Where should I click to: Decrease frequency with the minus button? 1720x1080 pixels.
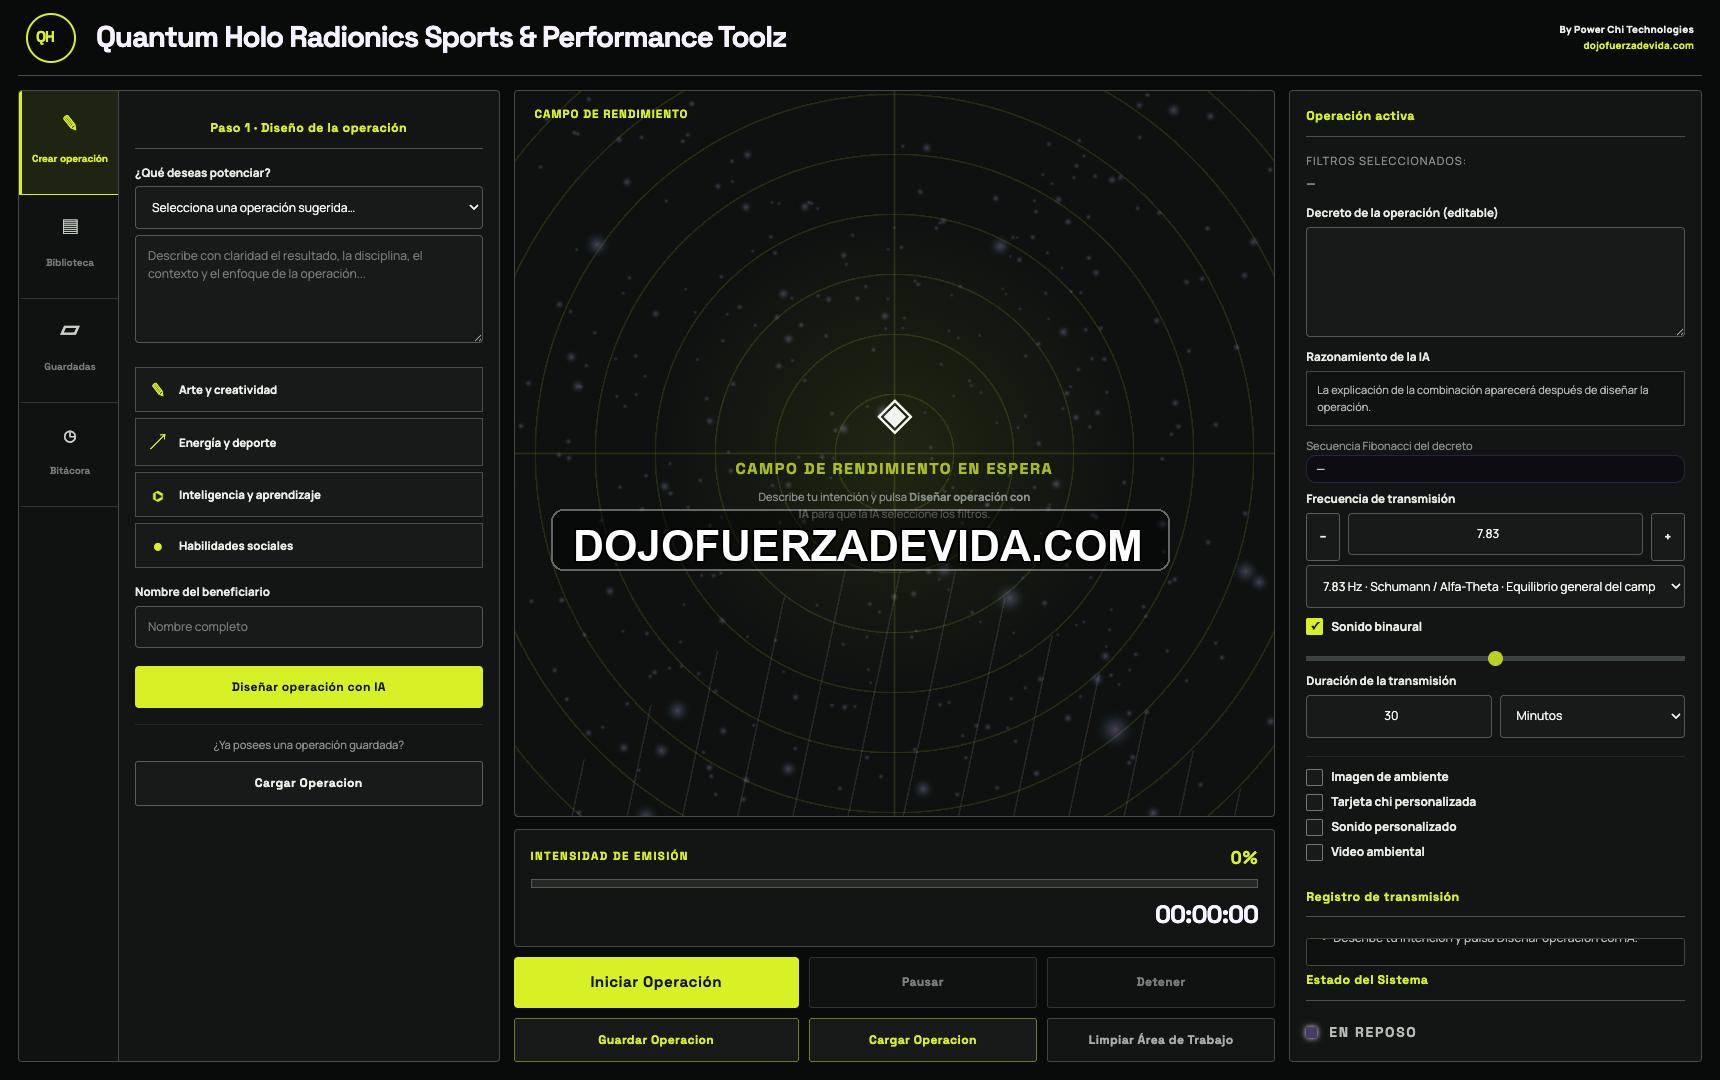1323,537
